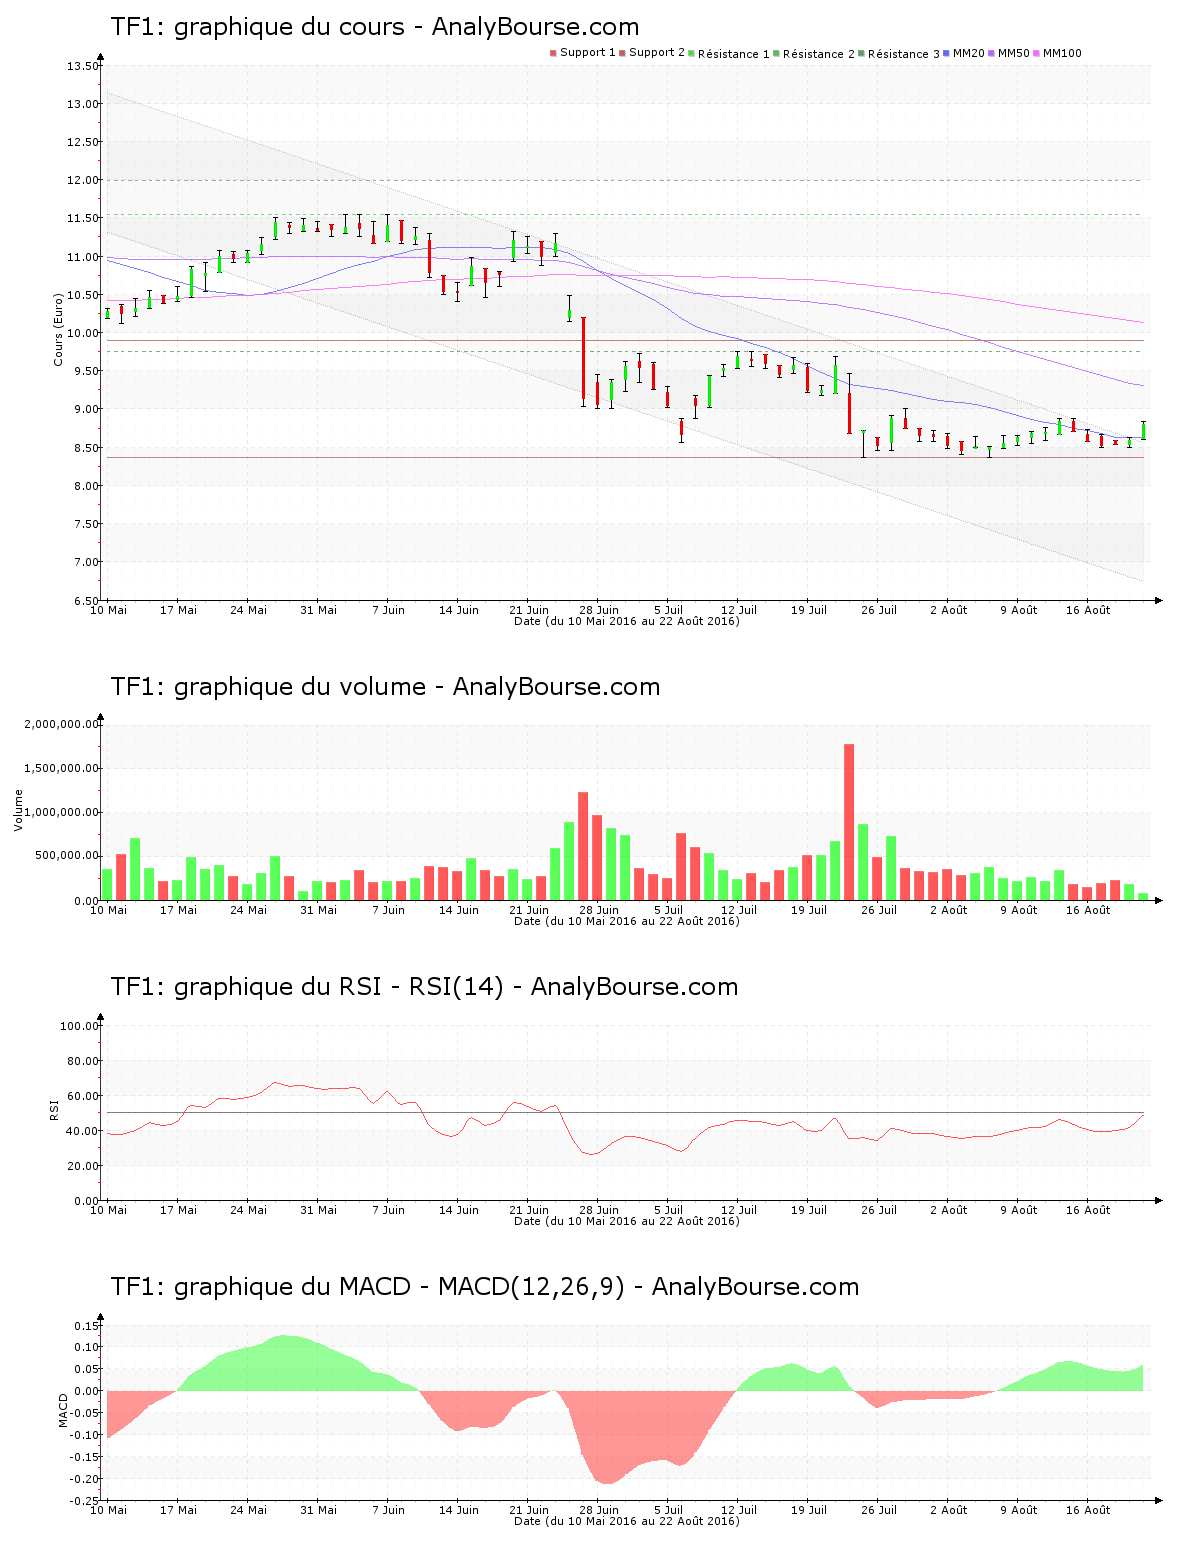Click the 13.50 price axis value
The width and height of the screenshot is (1200, 1550).
point(82,66)
